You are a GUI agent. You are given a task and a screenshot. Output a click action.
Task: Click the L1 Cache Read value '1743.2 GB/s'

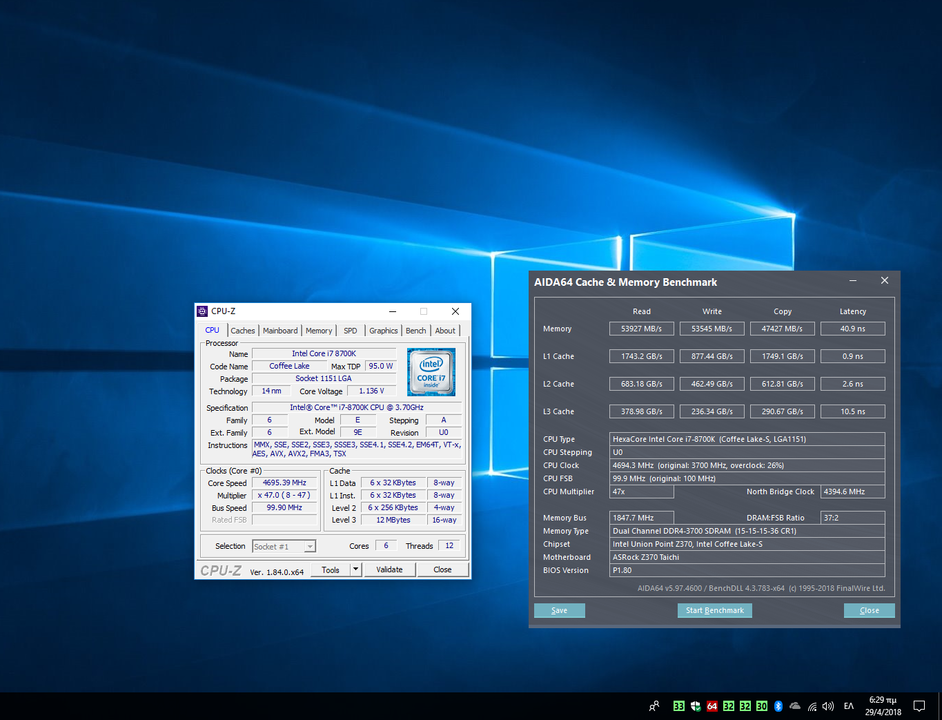[x=642, y=356]
